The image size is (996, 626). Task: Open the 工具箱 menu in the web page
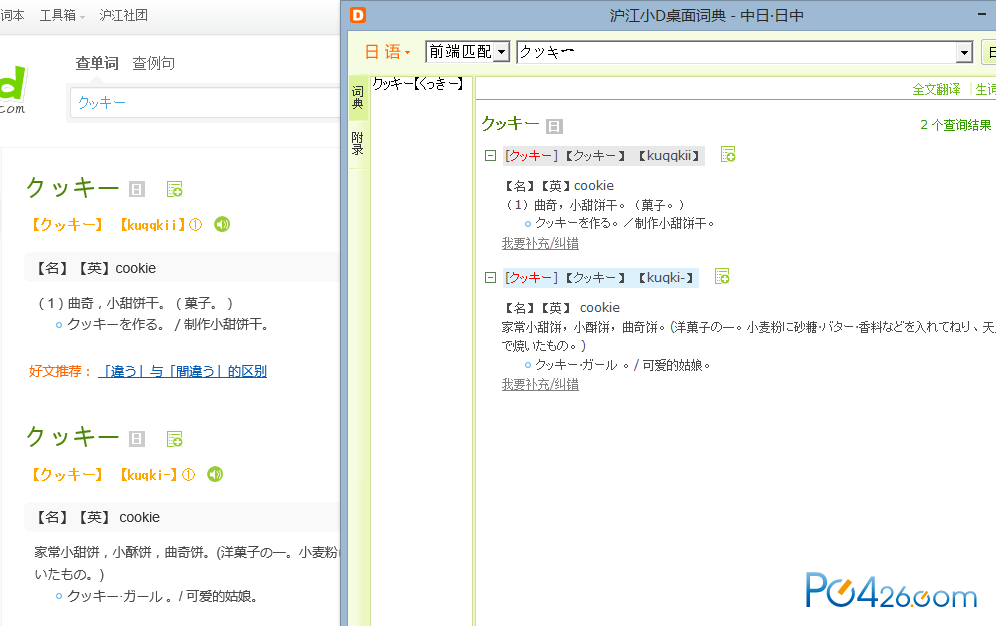pos(62,15)
